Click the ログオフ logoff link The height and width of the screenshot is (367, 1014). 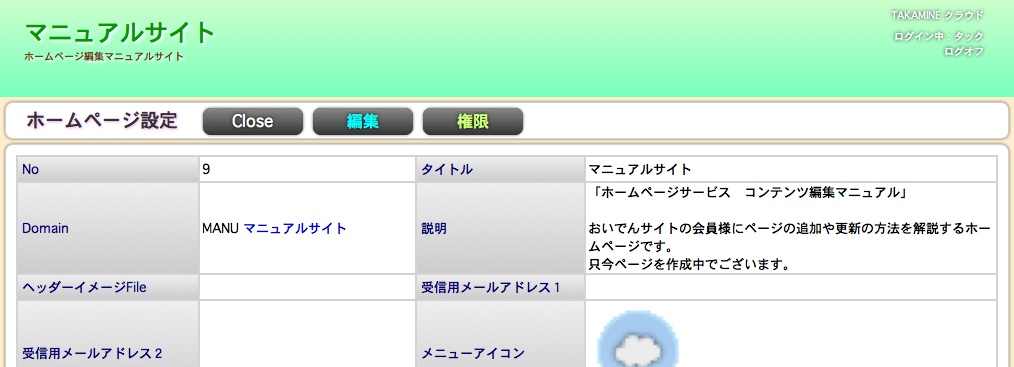964,51
